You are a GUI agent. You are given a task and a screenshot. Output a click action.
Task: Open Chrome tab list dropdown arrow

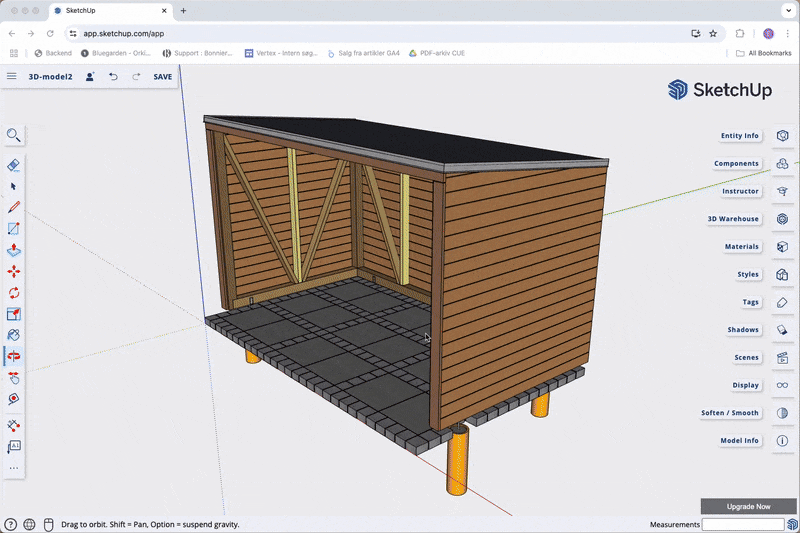786,10
